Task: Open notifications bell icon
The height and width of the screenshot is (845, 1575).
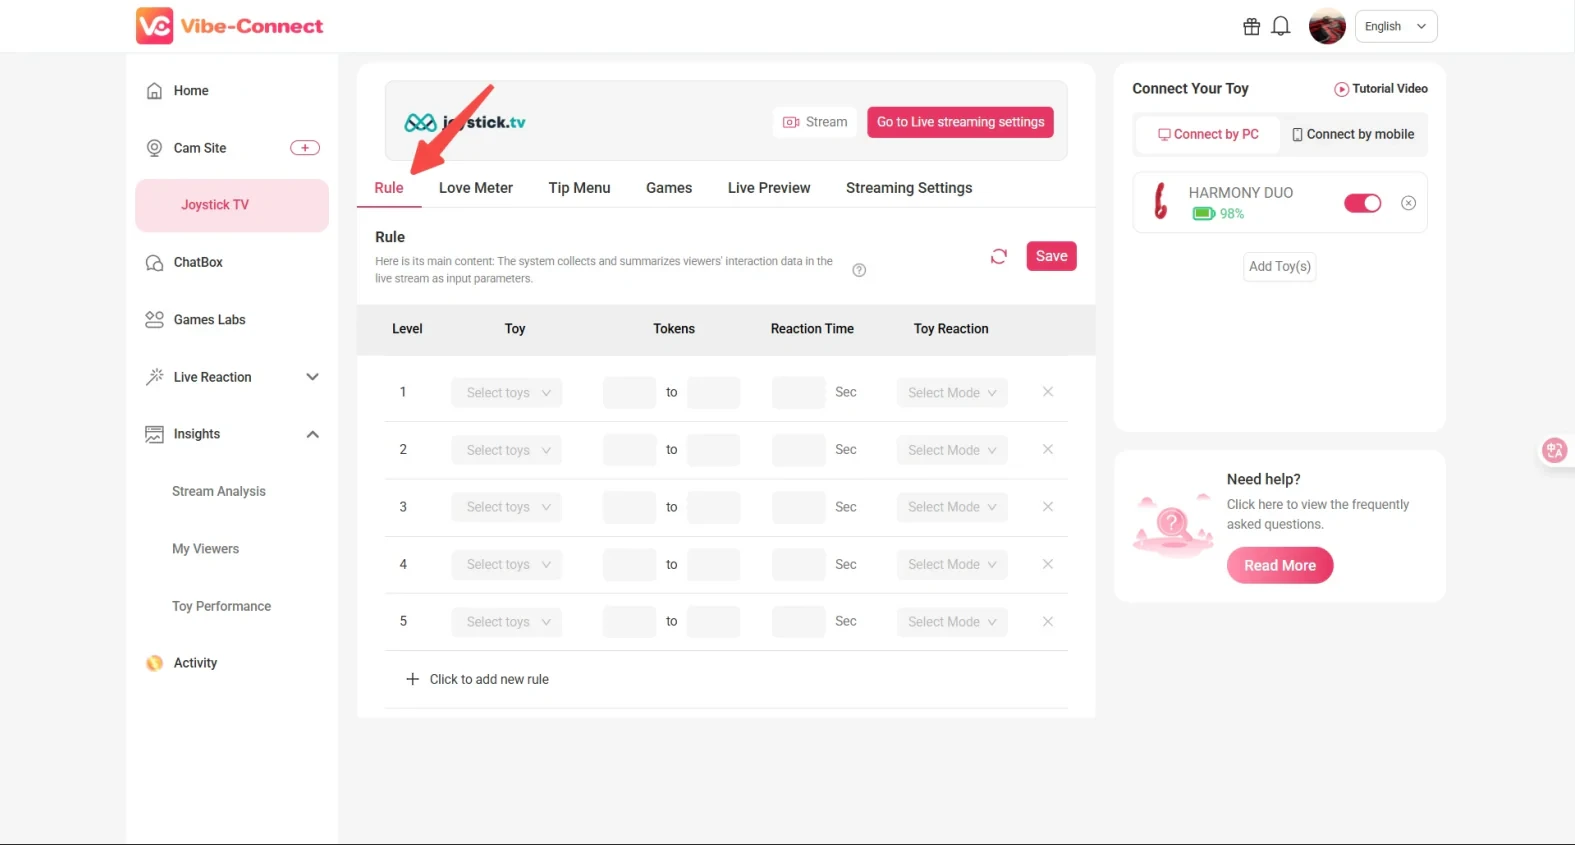Action: (1281, 27)
